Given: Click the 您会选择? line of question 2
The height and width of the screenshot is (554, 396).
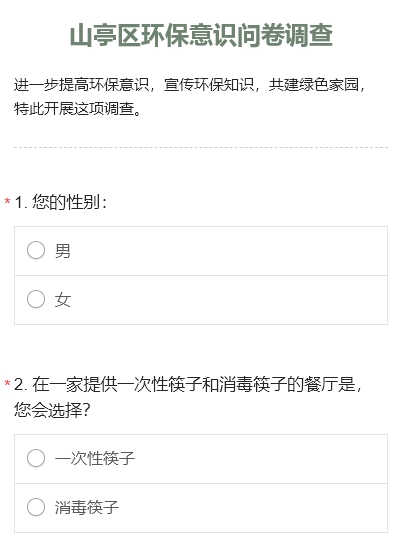Looking at the screenshot, I should click(x=52, y=410).
